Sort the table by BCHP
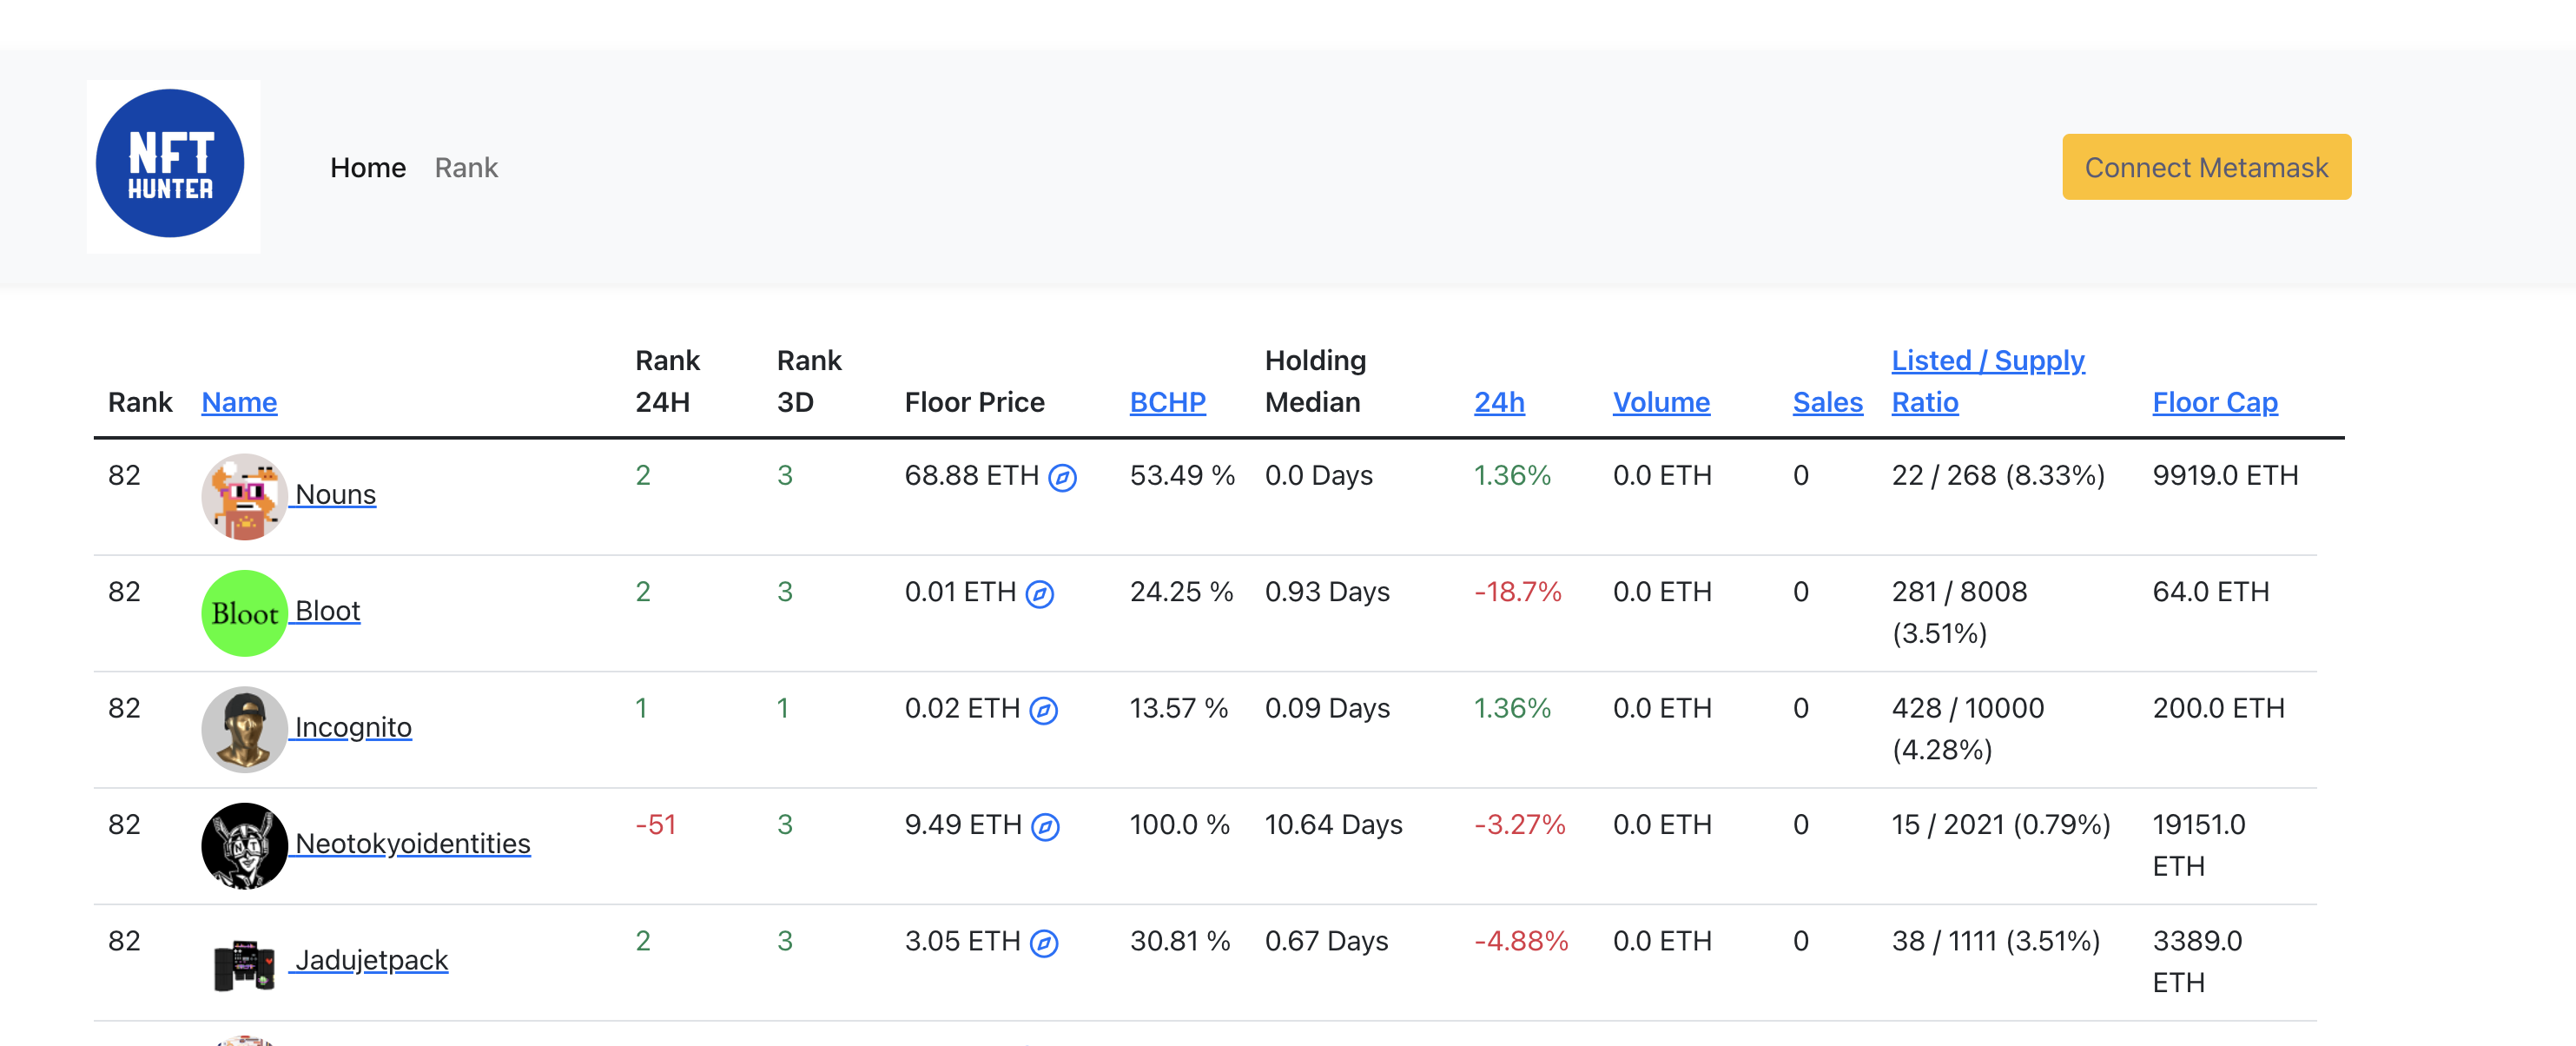 [x=1167, y=402]
